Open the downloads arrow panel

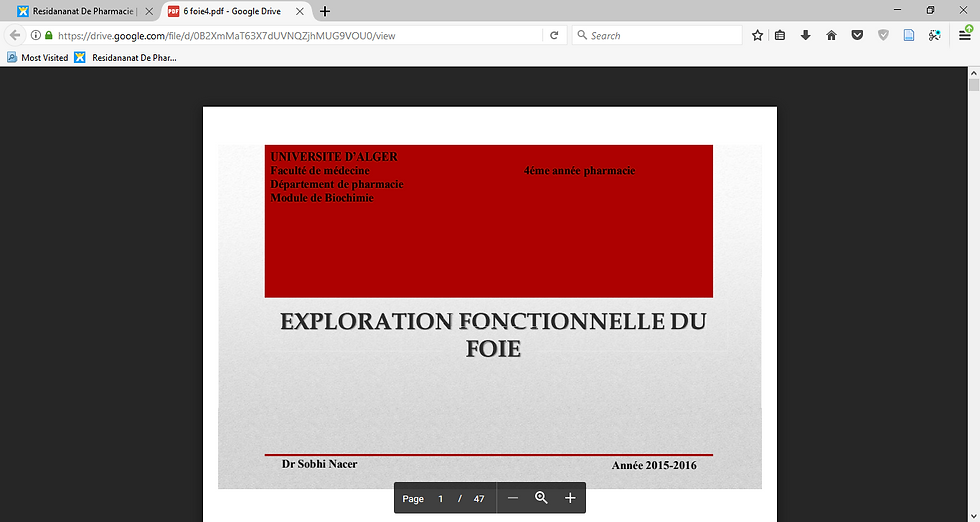point(806,36)
